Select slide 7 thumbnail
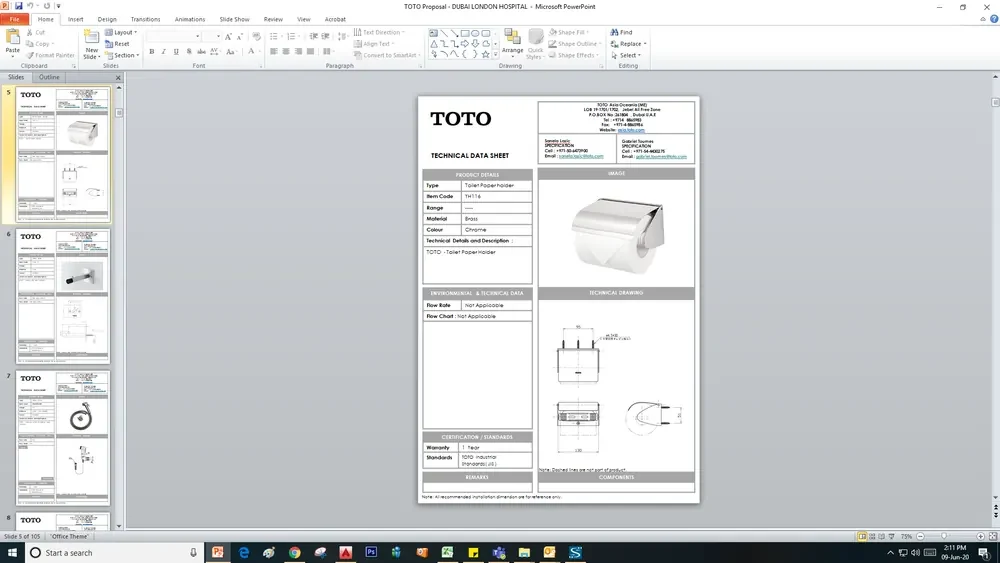 pyautogui.click(x=62, y=438)
